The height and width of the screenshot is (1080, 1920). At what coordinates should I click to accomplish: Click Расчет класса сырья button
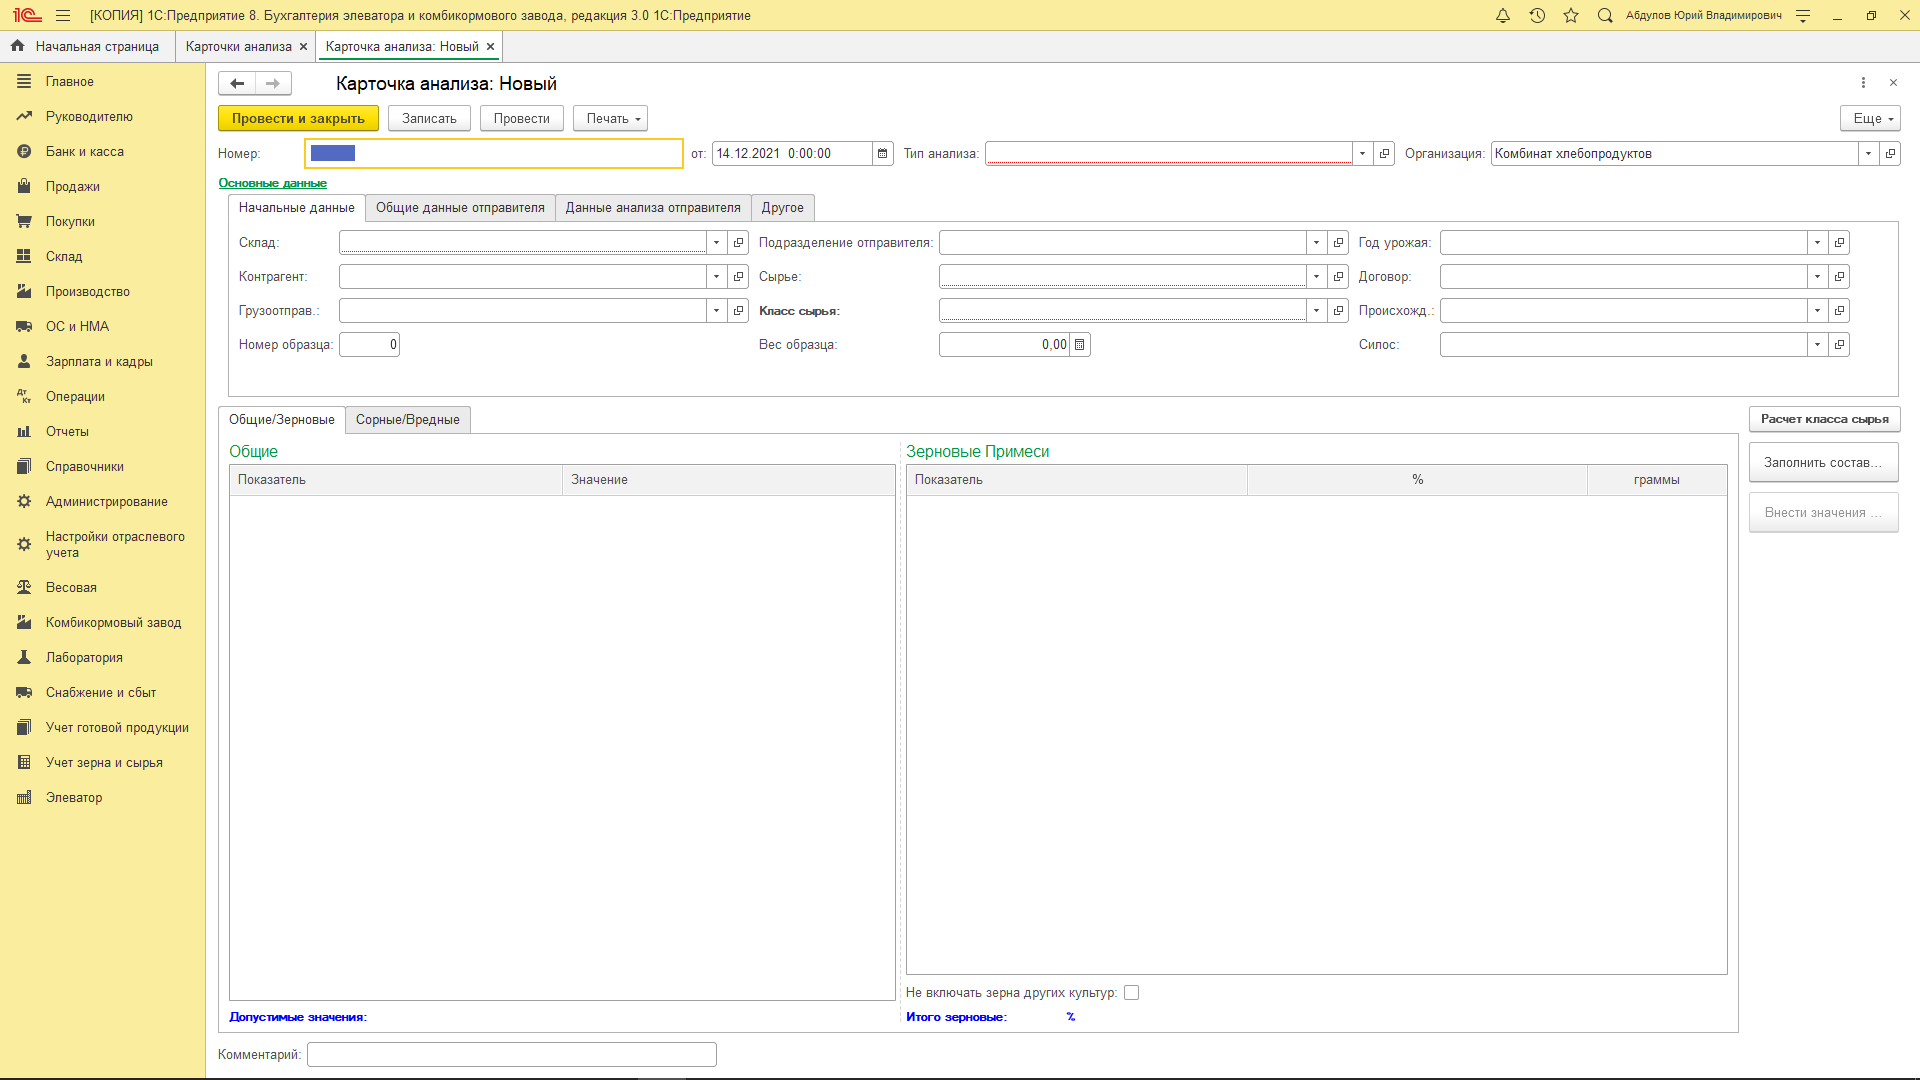point(1824,420)
